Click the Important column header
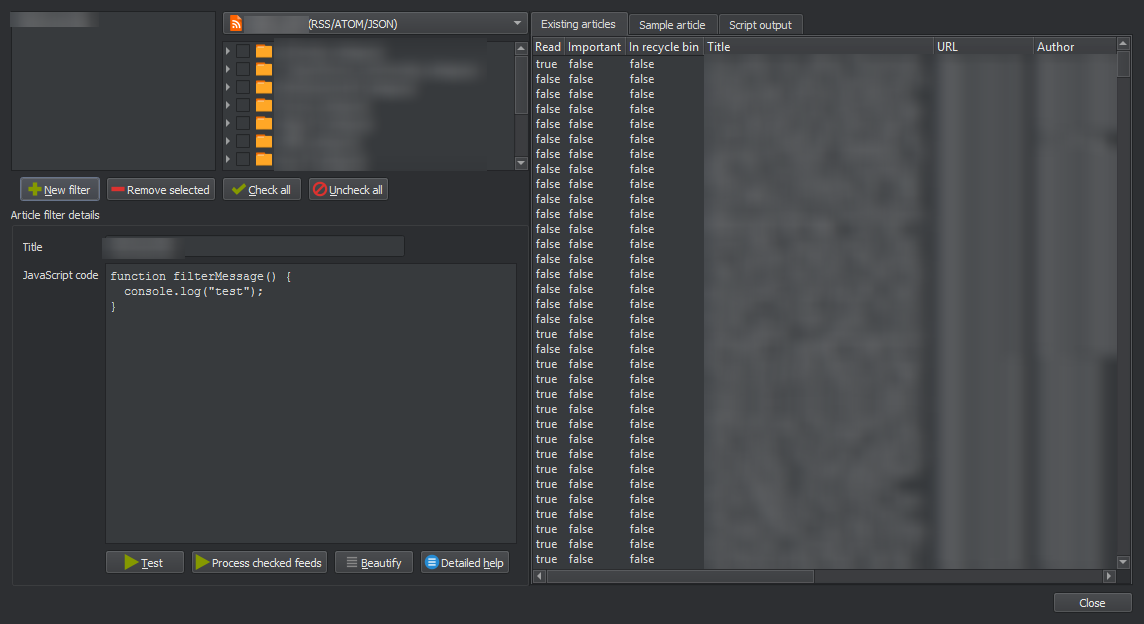Image resolution: width=1144 pixels, height=624 pixels. [595, 47]
